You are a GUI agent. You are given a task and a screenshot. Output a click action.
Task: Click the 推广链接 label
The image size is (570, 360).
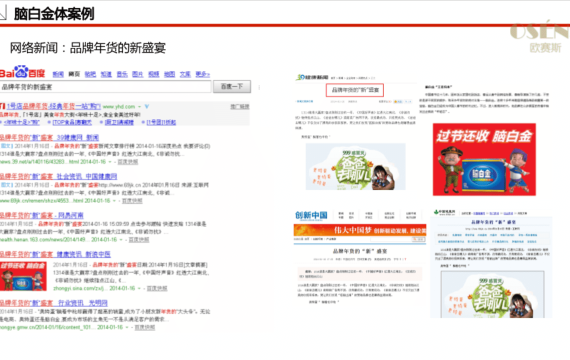(x=240, y=107)
